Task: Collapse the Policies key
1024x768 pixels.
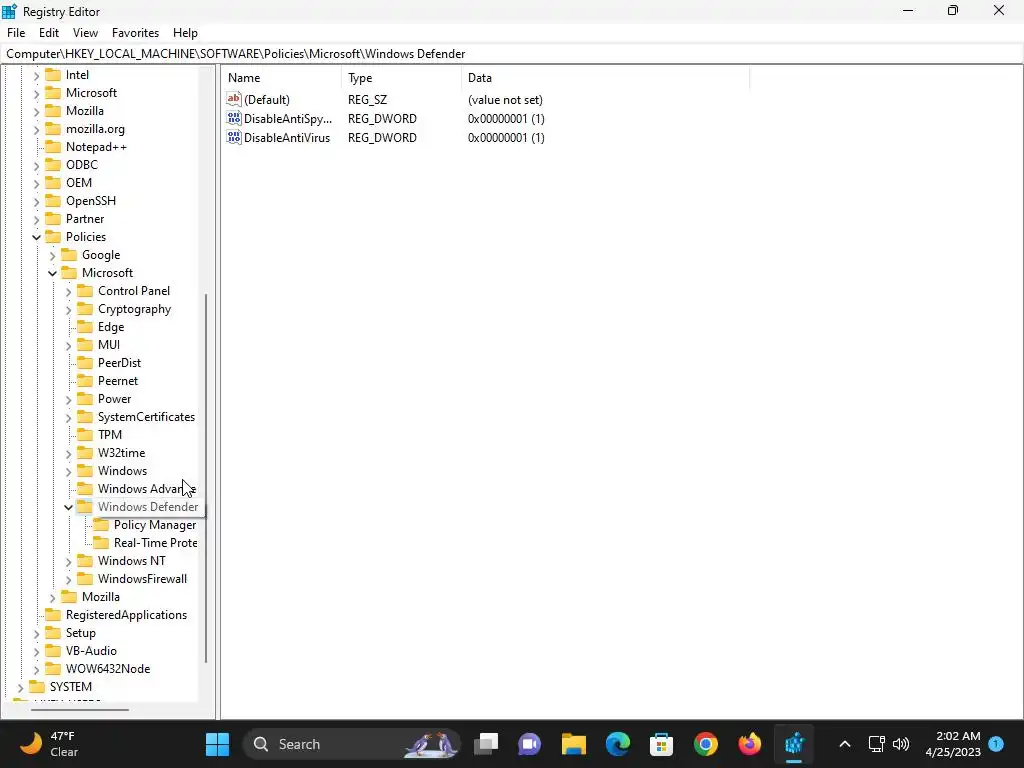Action: coord(37,237)
